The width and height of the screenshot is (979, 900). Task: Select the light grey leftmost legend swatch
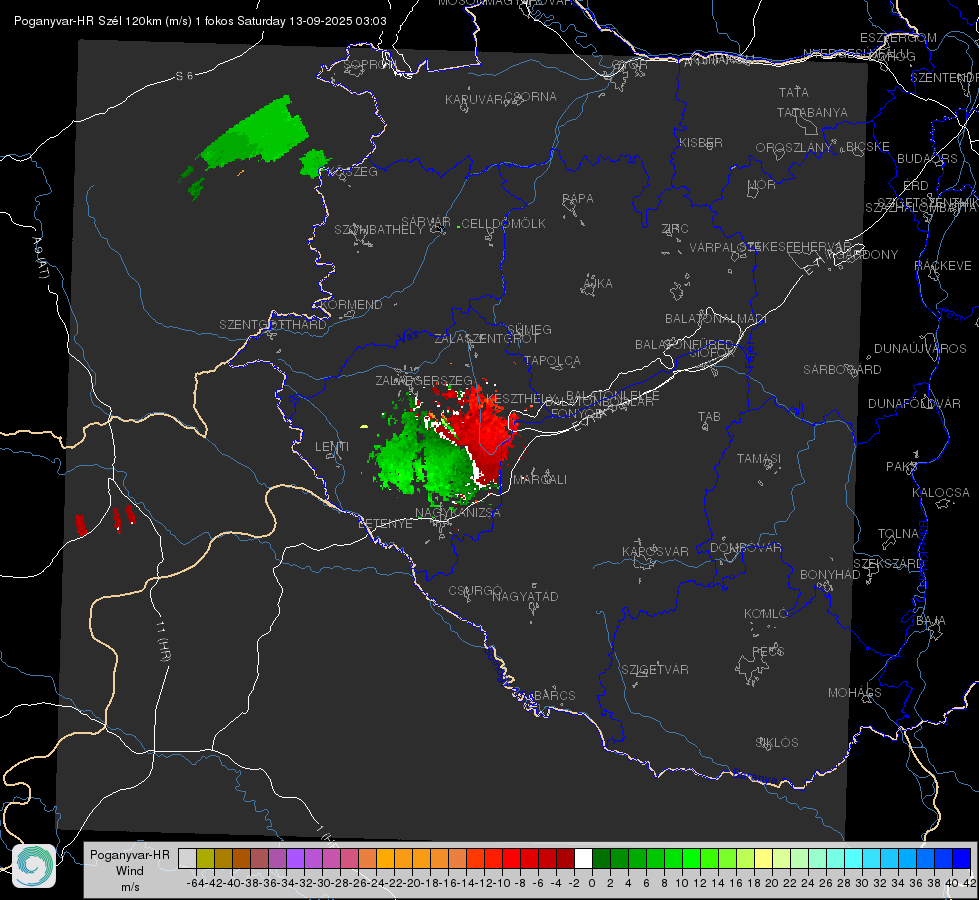click(187, 858)
